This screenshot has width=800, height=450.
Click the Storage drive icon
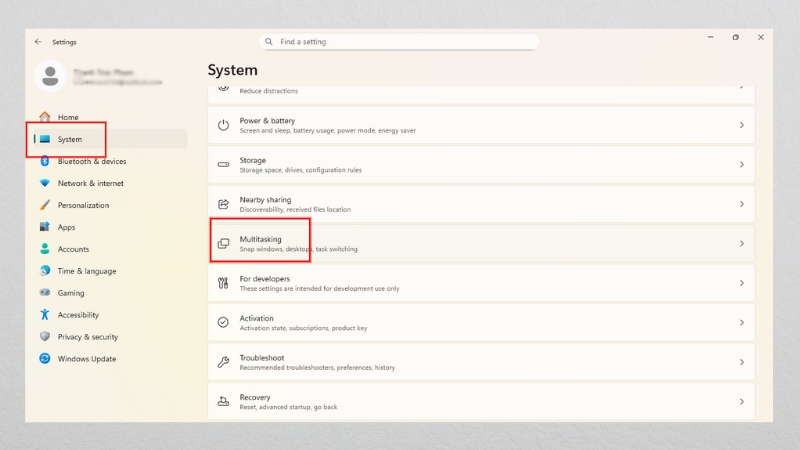pos(223,164)
